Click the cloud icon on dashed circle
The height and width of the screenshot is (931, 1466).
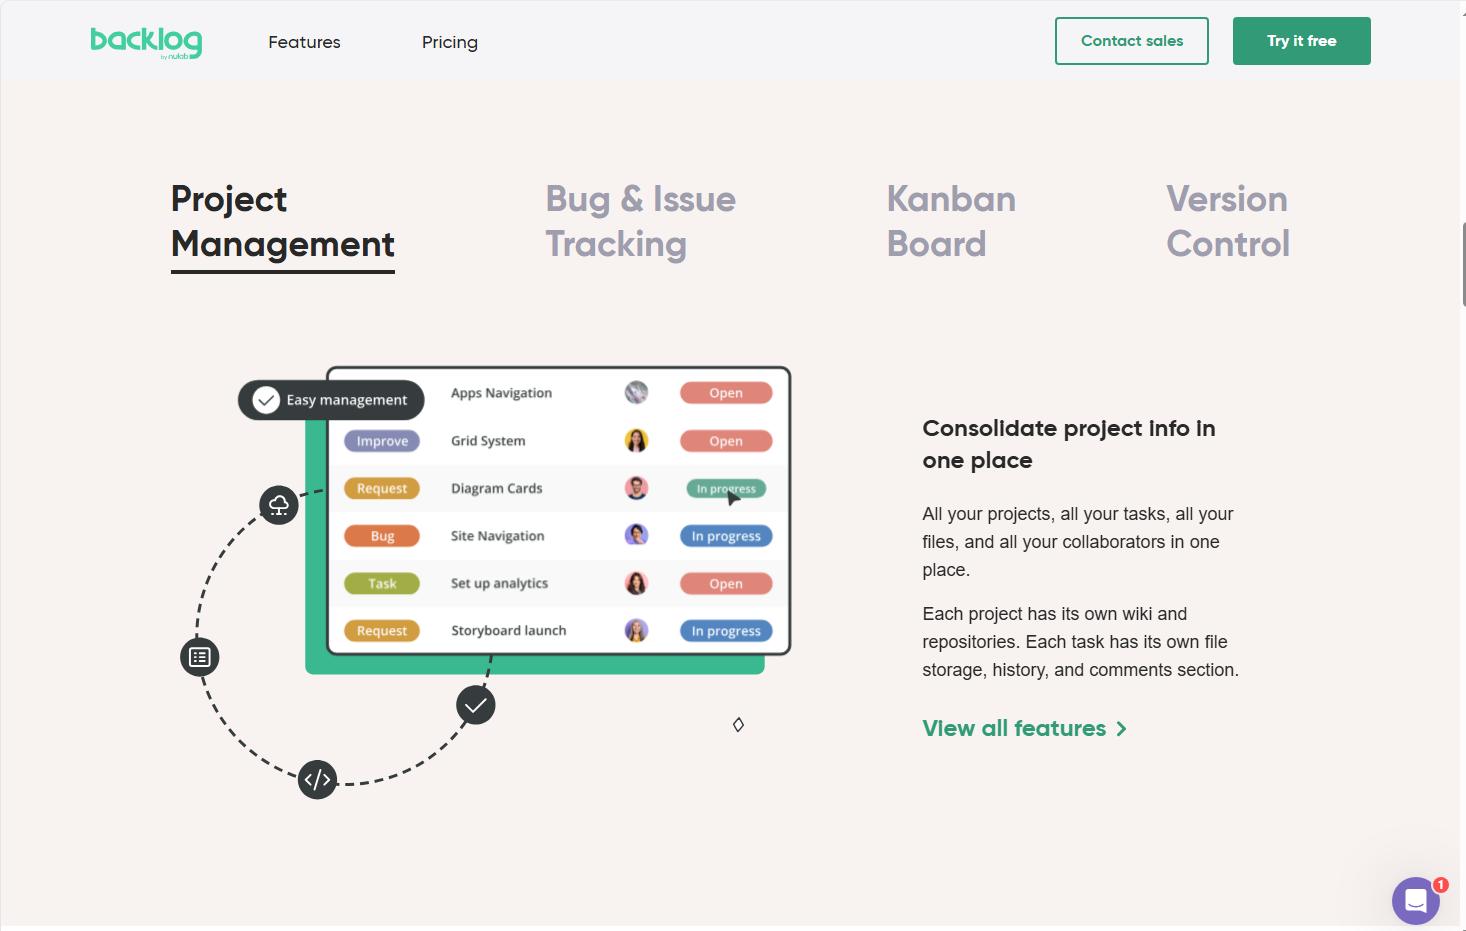tap(279, 505)
